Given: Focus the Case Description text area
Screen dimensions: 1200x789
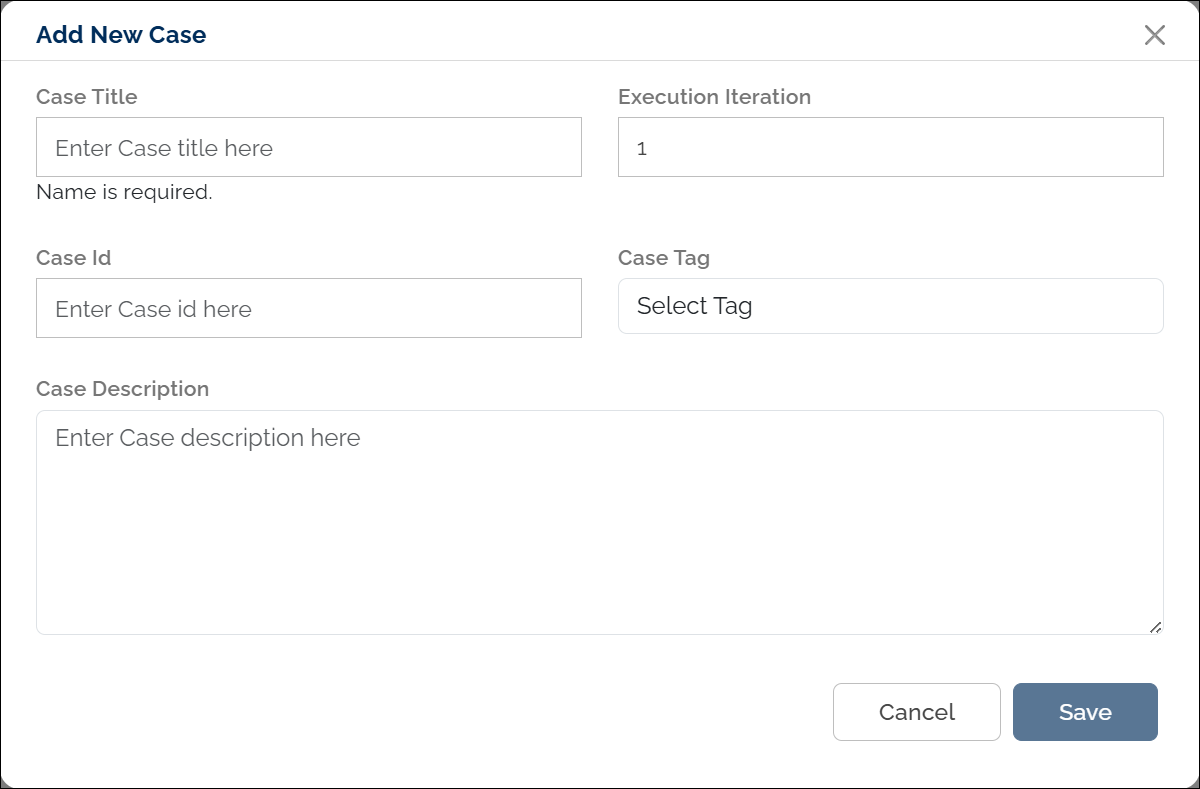Looking at the screenshot, I should coord(600,530).
